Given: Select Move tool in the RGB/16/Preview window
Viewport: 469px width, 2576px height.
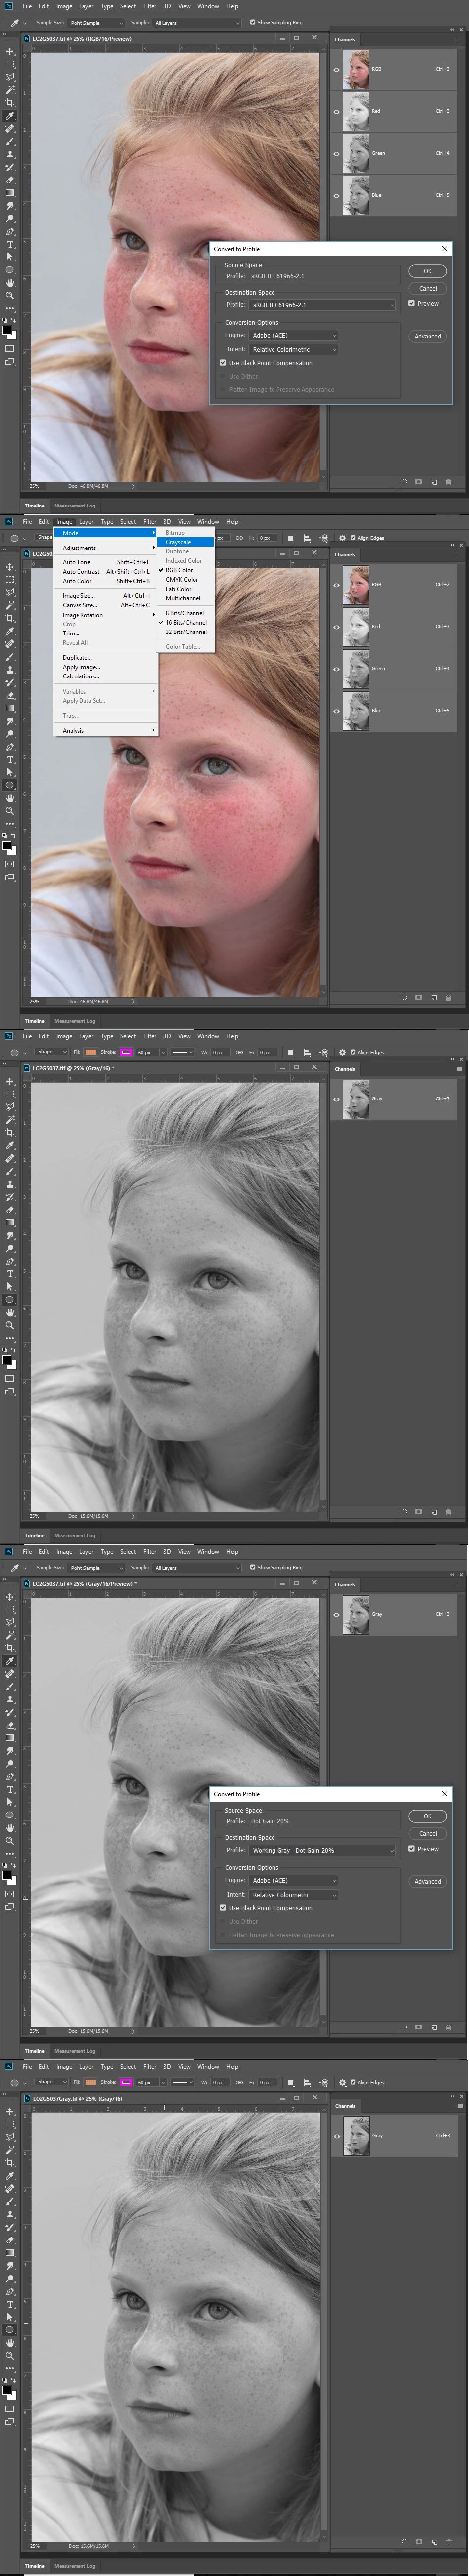Looking at the screenshot, I should pos(10,52).
